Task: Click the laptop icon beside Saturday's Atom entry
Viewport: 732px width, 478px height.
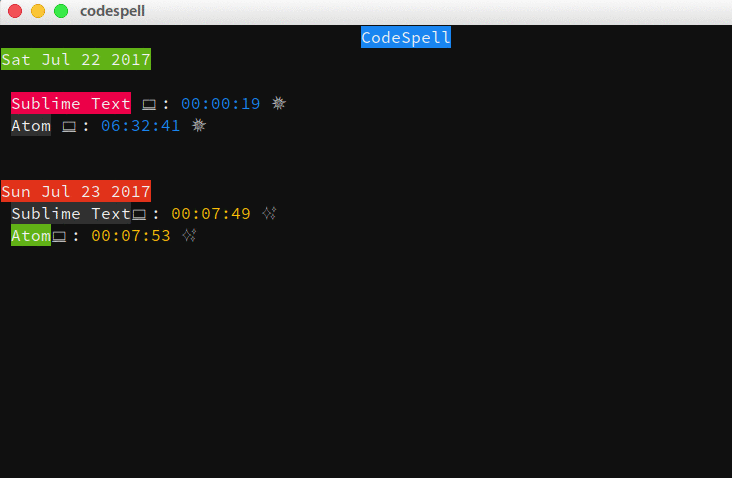Action: [x=69, y=127]
